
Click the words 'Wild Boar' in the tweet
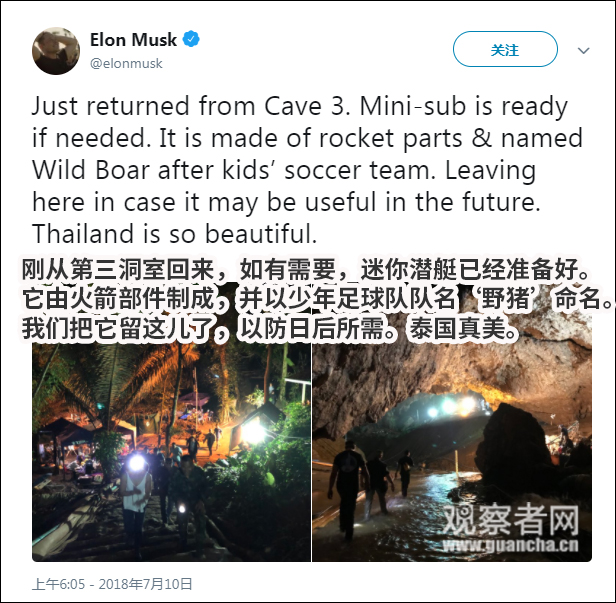coord(91,170)
